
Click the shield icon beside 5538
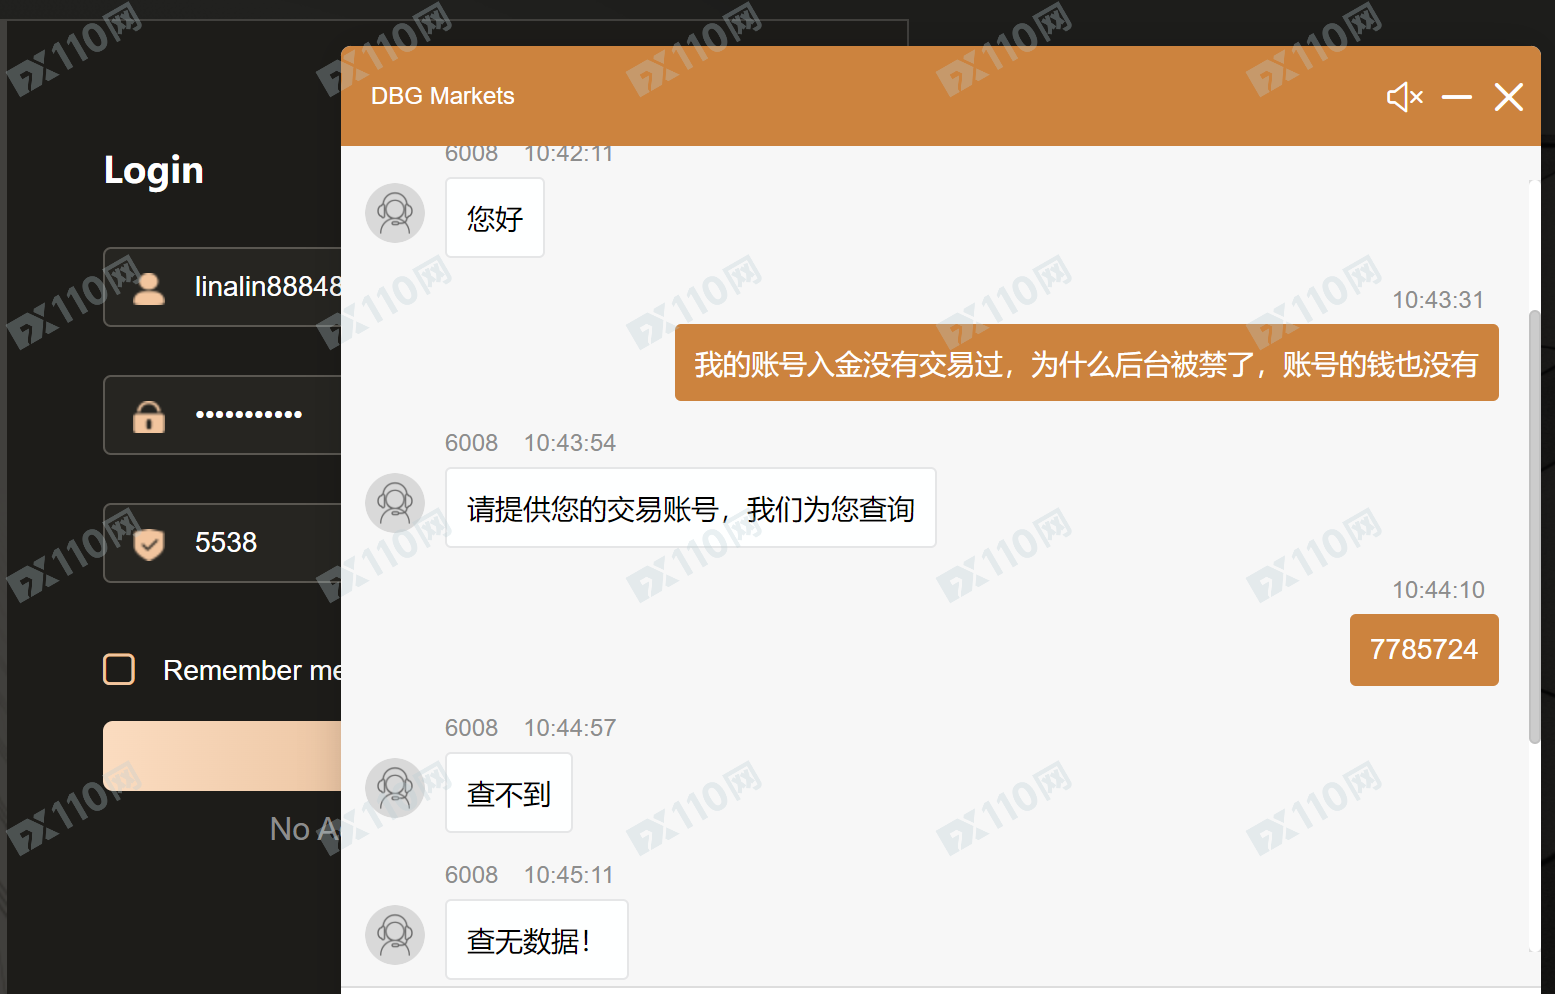(x=149, y=544)
